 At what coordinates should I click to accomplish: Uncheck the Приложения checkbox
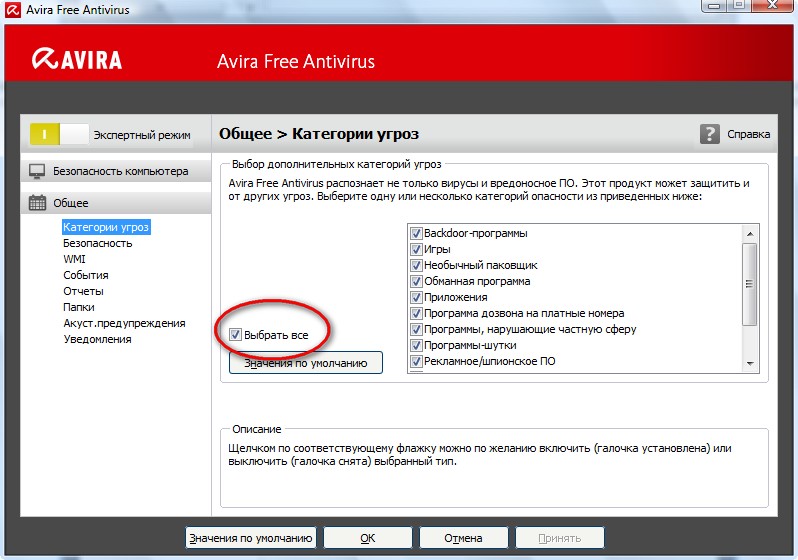(416, 297)
